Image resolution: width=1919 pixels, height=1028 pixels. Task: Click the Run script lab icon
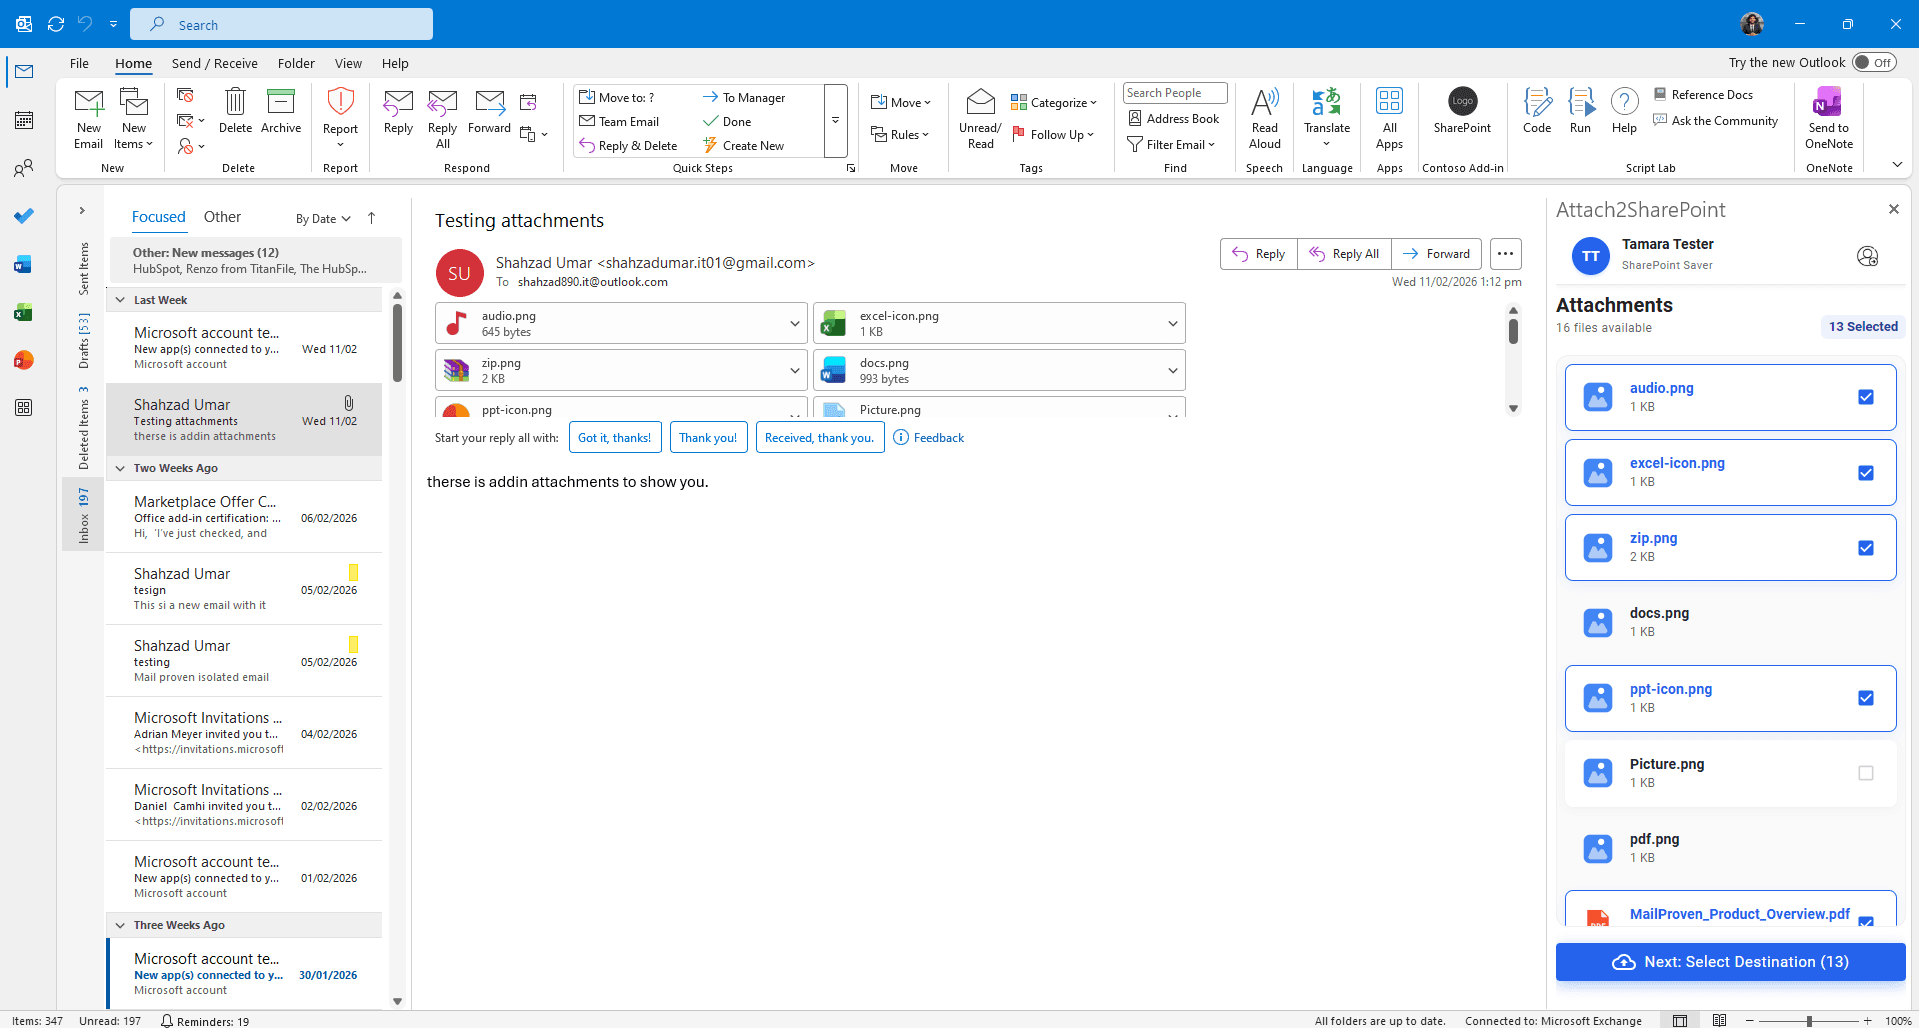(1581, 102)
